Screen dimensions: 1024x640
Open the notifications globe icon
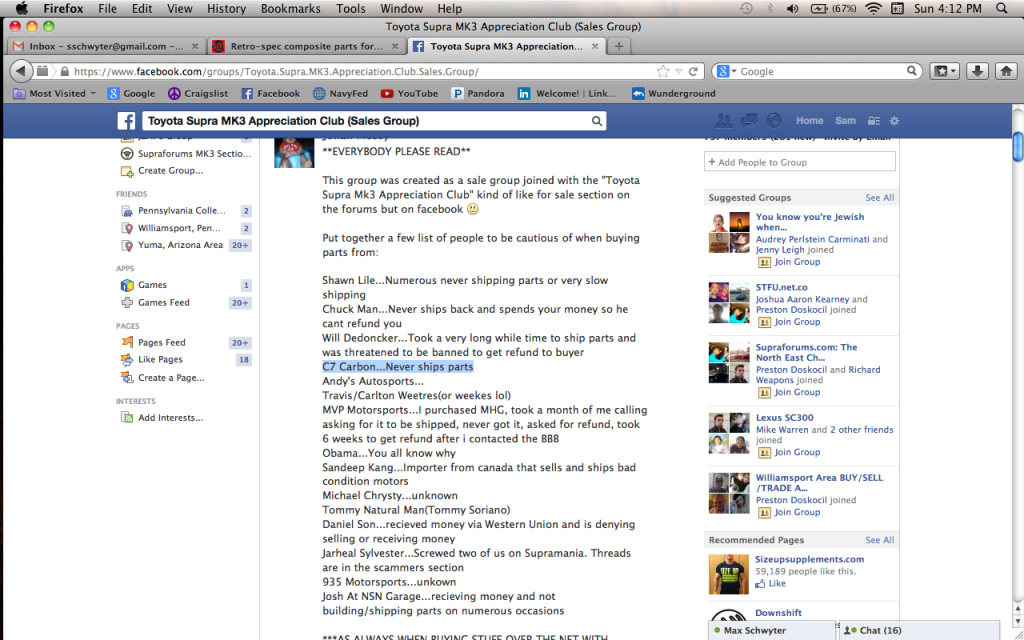pyautogui.click(x=774, y=121)
